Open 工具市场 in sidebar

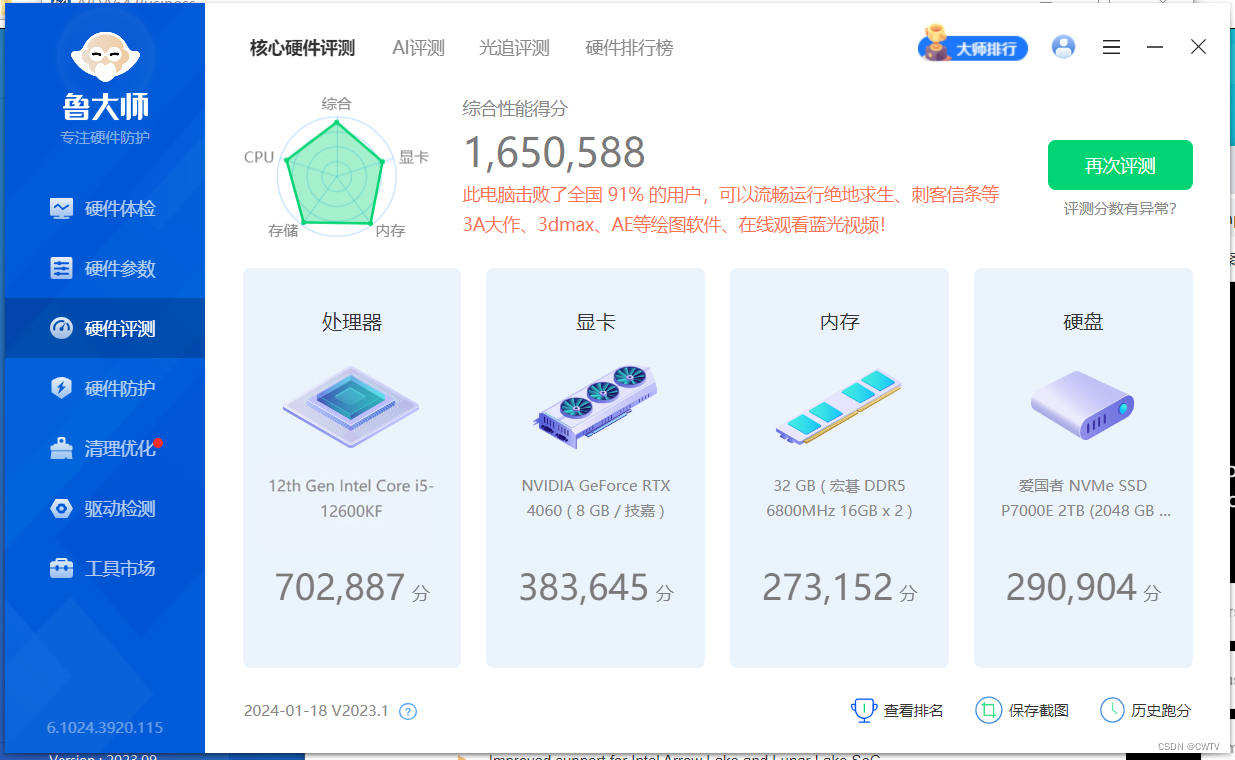(105, 568)
